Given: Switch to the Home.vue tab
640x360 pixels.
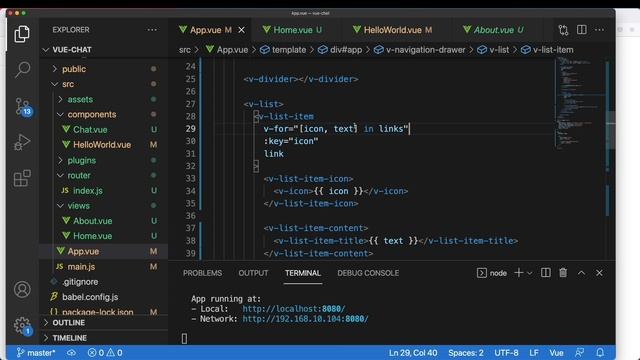Looking at the screenshot, I should [293, 30].
